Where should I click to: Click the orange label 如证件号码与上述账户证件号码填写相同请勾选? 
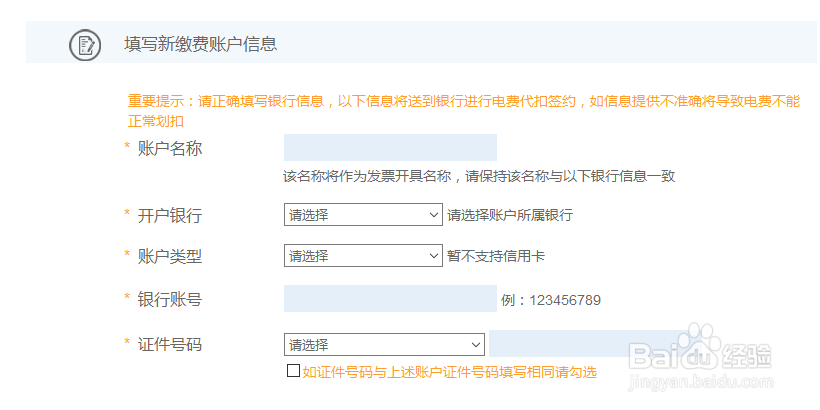449,372
